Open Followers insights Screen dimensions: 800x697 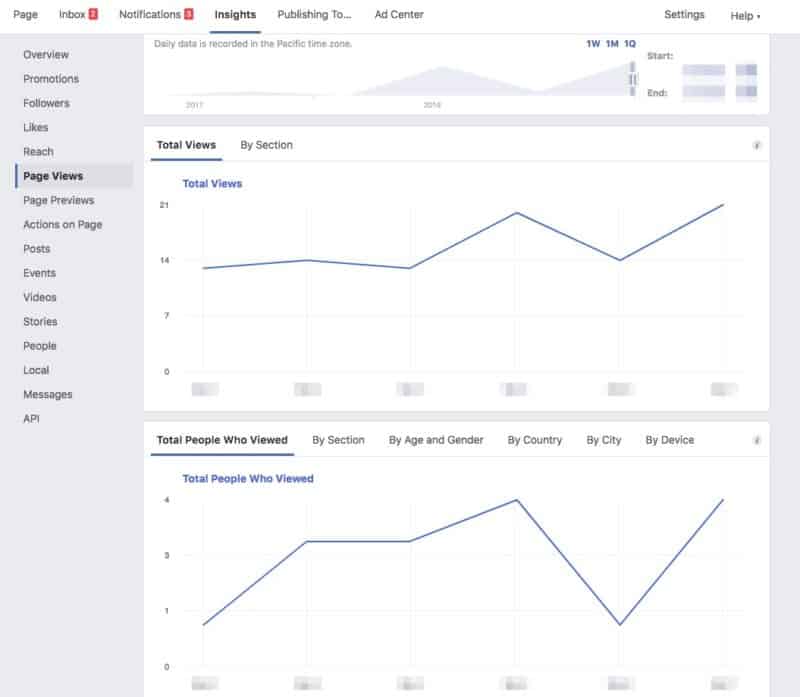[x=46, y=103]
